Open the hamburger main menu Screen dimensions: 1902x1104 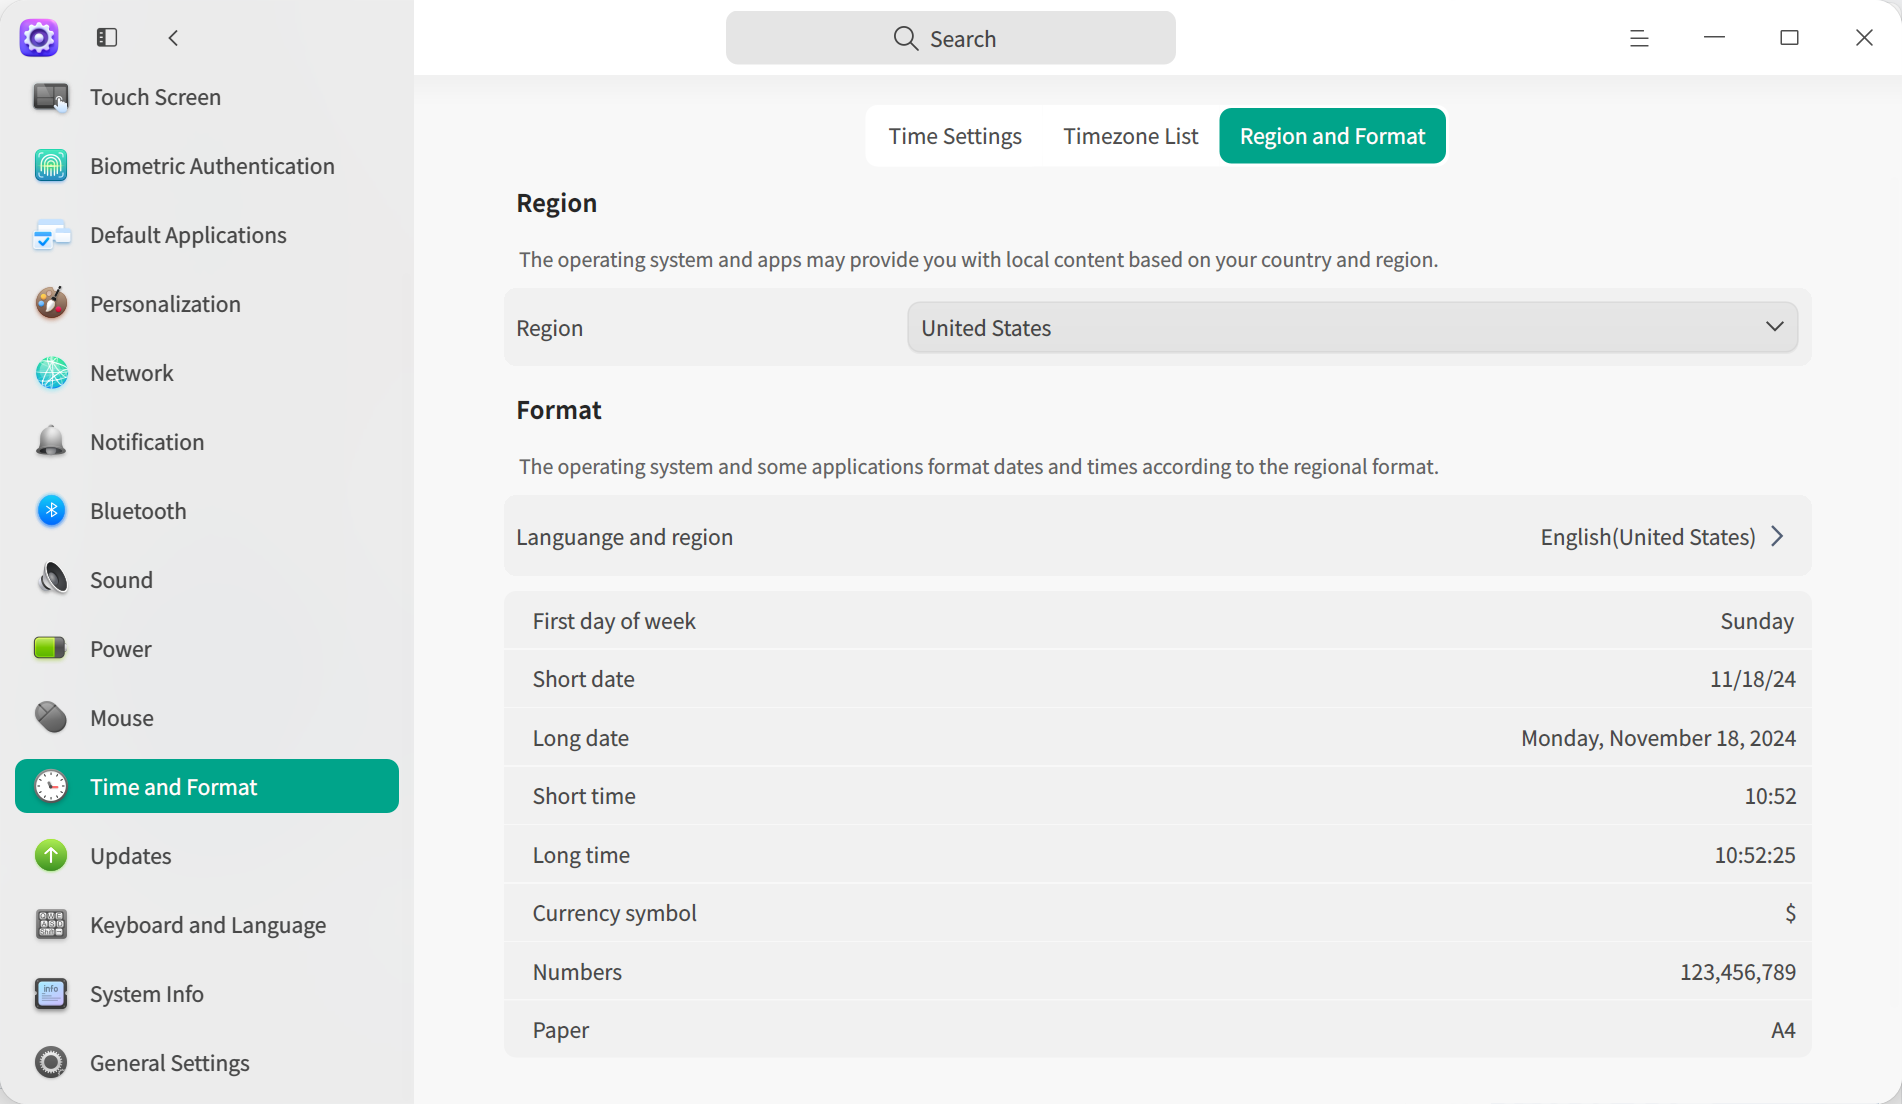click(1639, 38)
